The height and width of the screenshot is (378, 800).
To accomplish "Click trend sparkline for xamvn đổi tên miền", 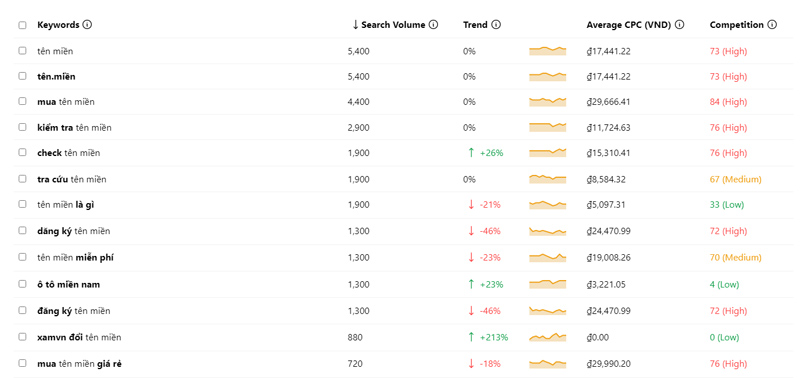I will pyautogui.click(x=547, y=337).
